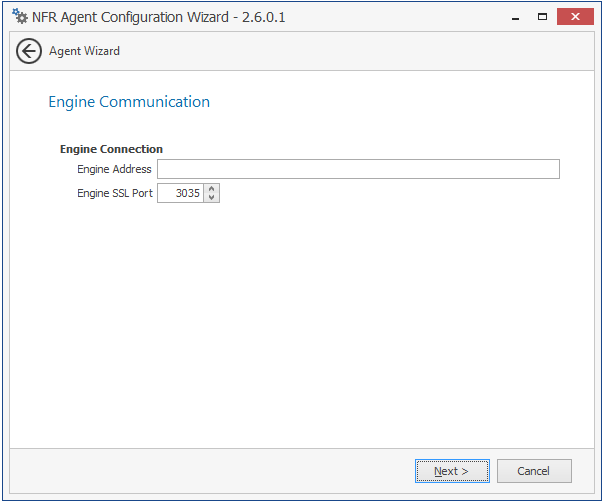Image resolution: width=605 pixels, height=503 pixels.
Task: Click the Engine SSL Port label
Action: 115,193
